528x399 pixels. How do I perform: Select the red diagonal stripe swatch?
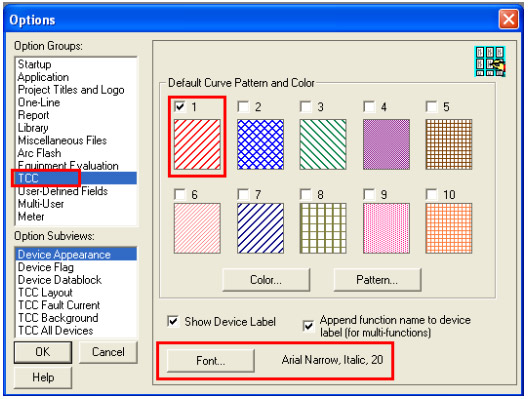coord(197,144)
